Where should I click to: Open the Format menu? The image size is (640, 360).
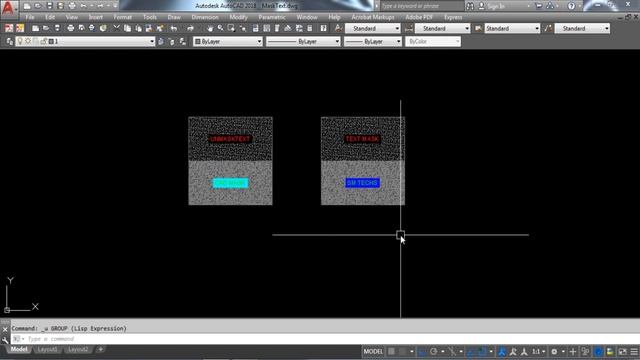pos(122,17)
